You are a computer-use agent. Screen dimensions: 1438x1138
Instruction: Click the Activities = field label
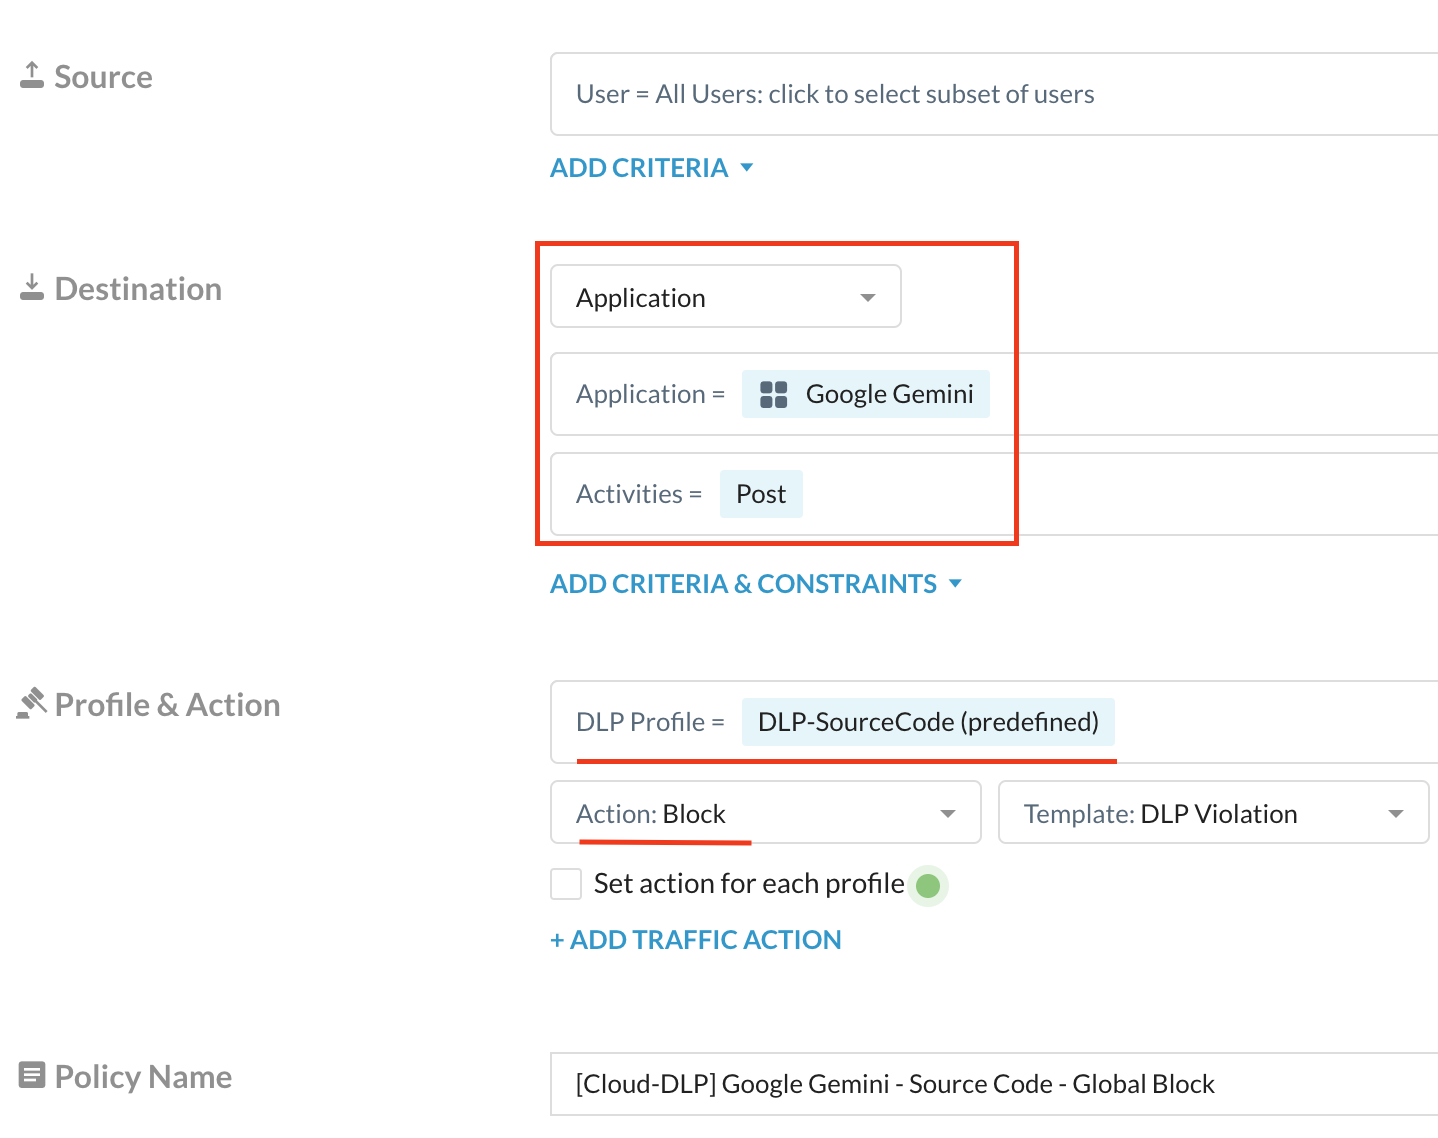639,494
